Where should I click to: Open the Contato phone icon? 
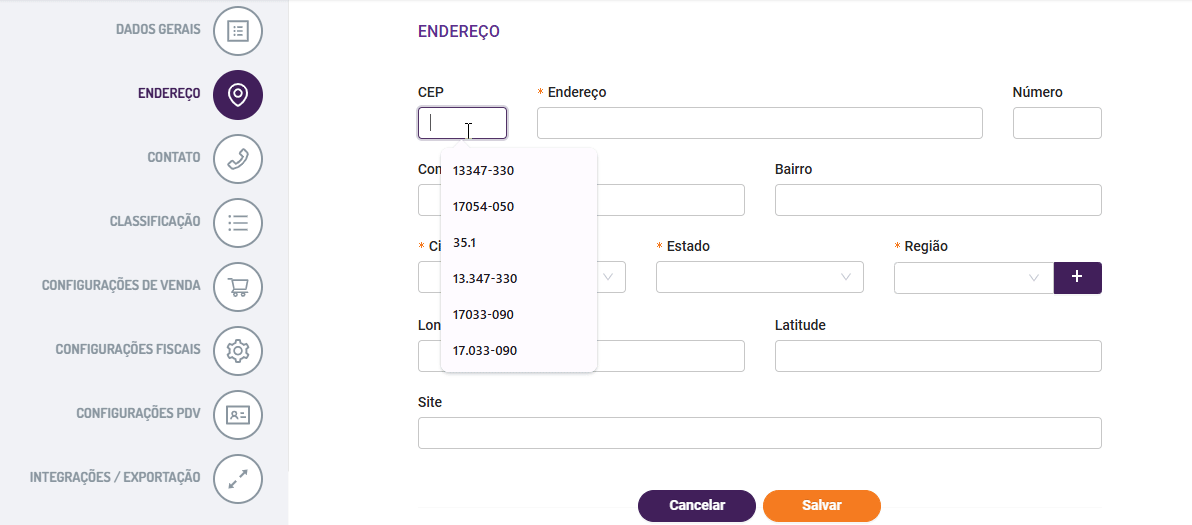pyautogui.click(x=238, y=159)
